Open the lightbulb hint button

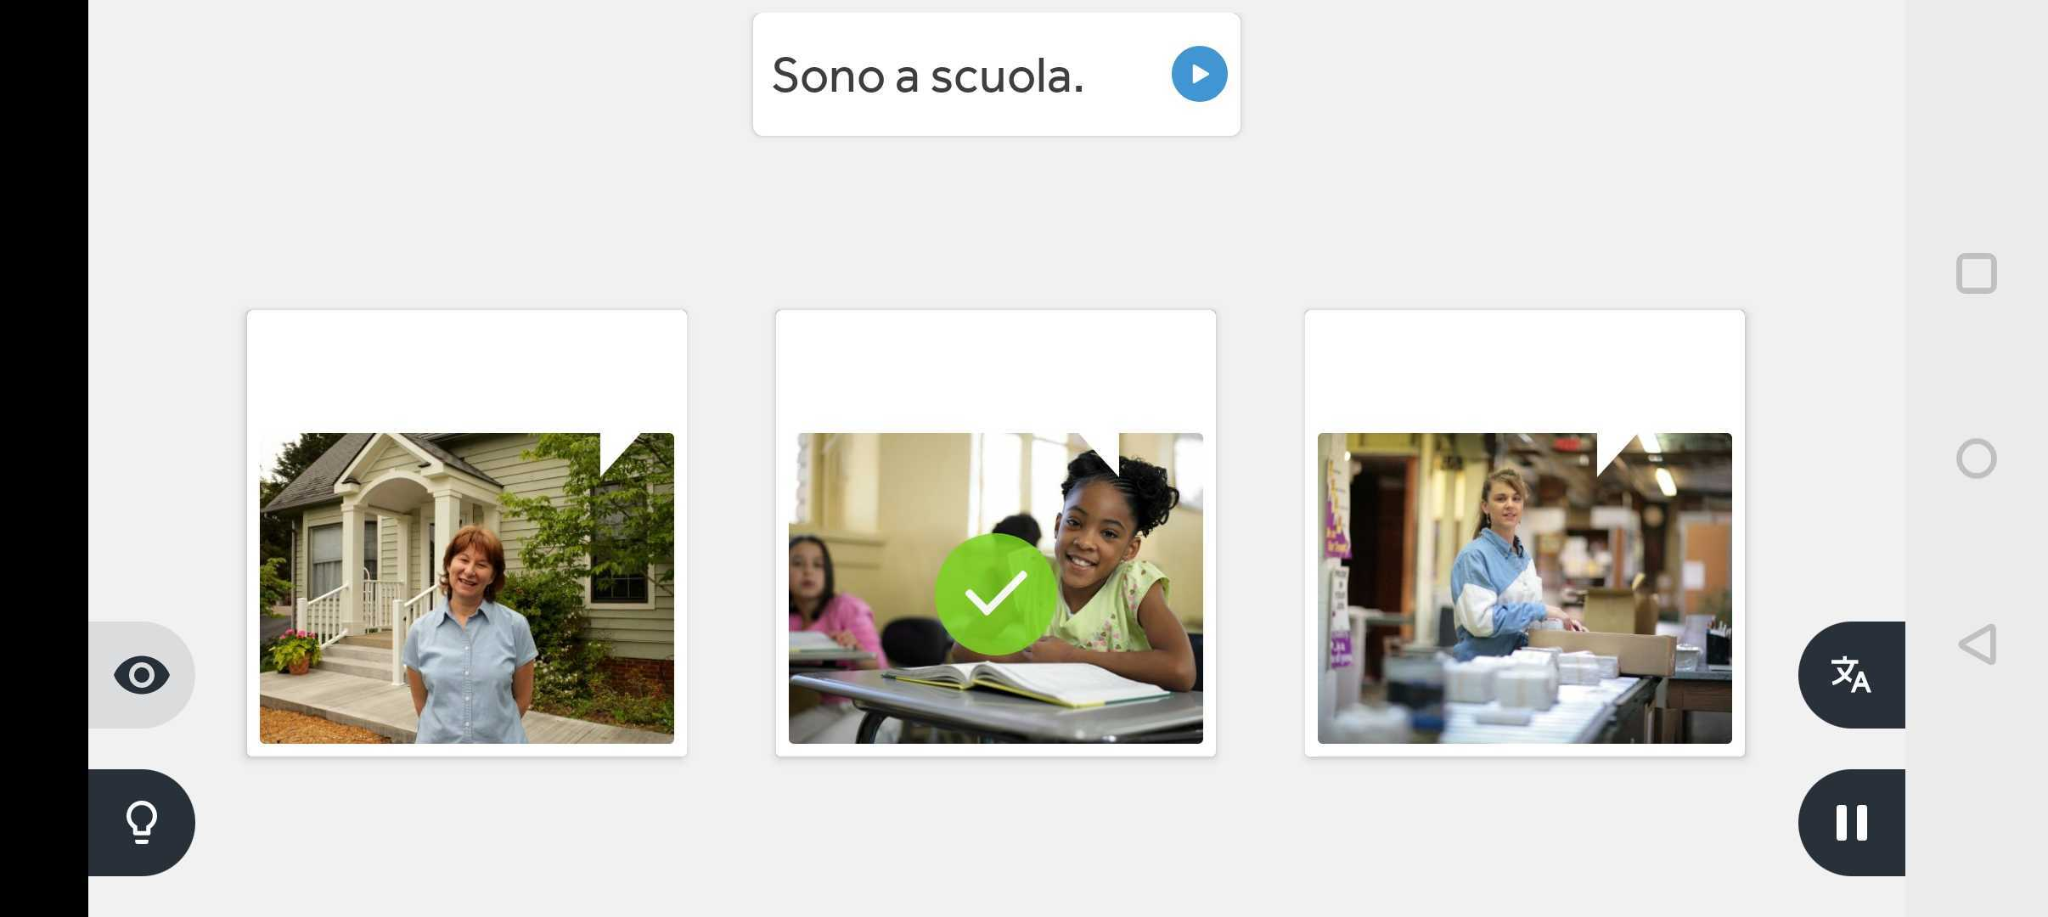pyautogui.click(x=141, y=822)
